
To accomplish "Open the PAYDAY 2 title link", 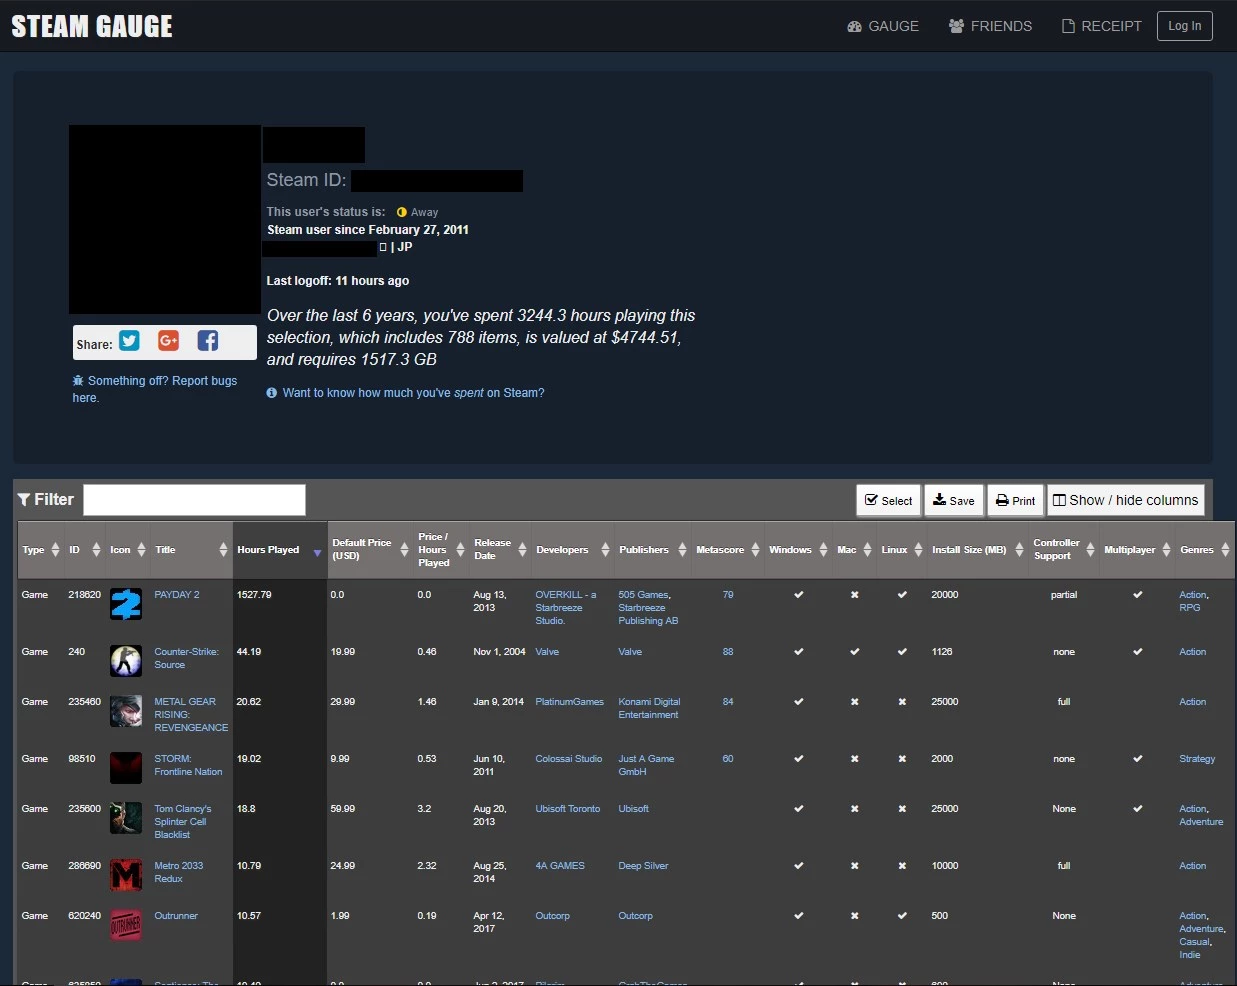I will [x=177, y=595].
